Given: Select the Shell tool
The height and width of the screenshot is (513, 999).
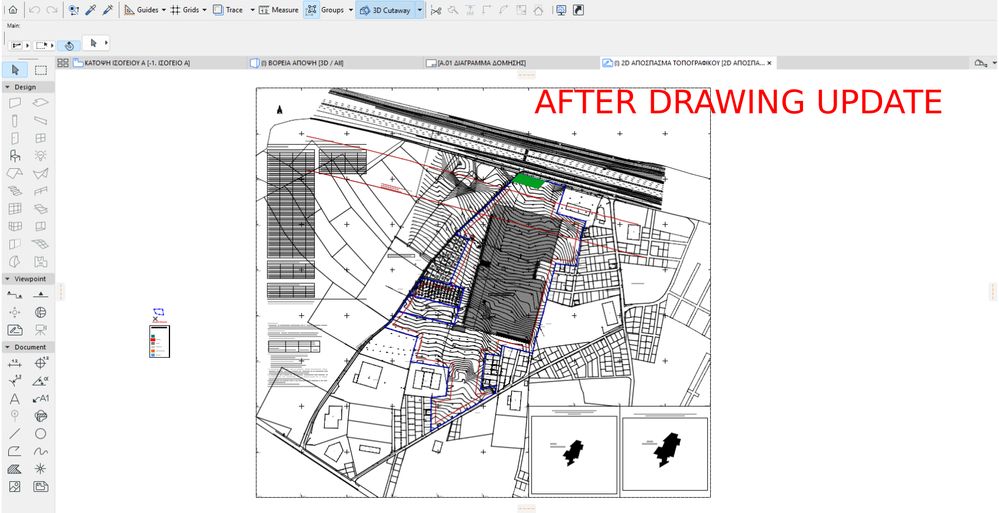Looking at the screenshot, I should (41, 173).
